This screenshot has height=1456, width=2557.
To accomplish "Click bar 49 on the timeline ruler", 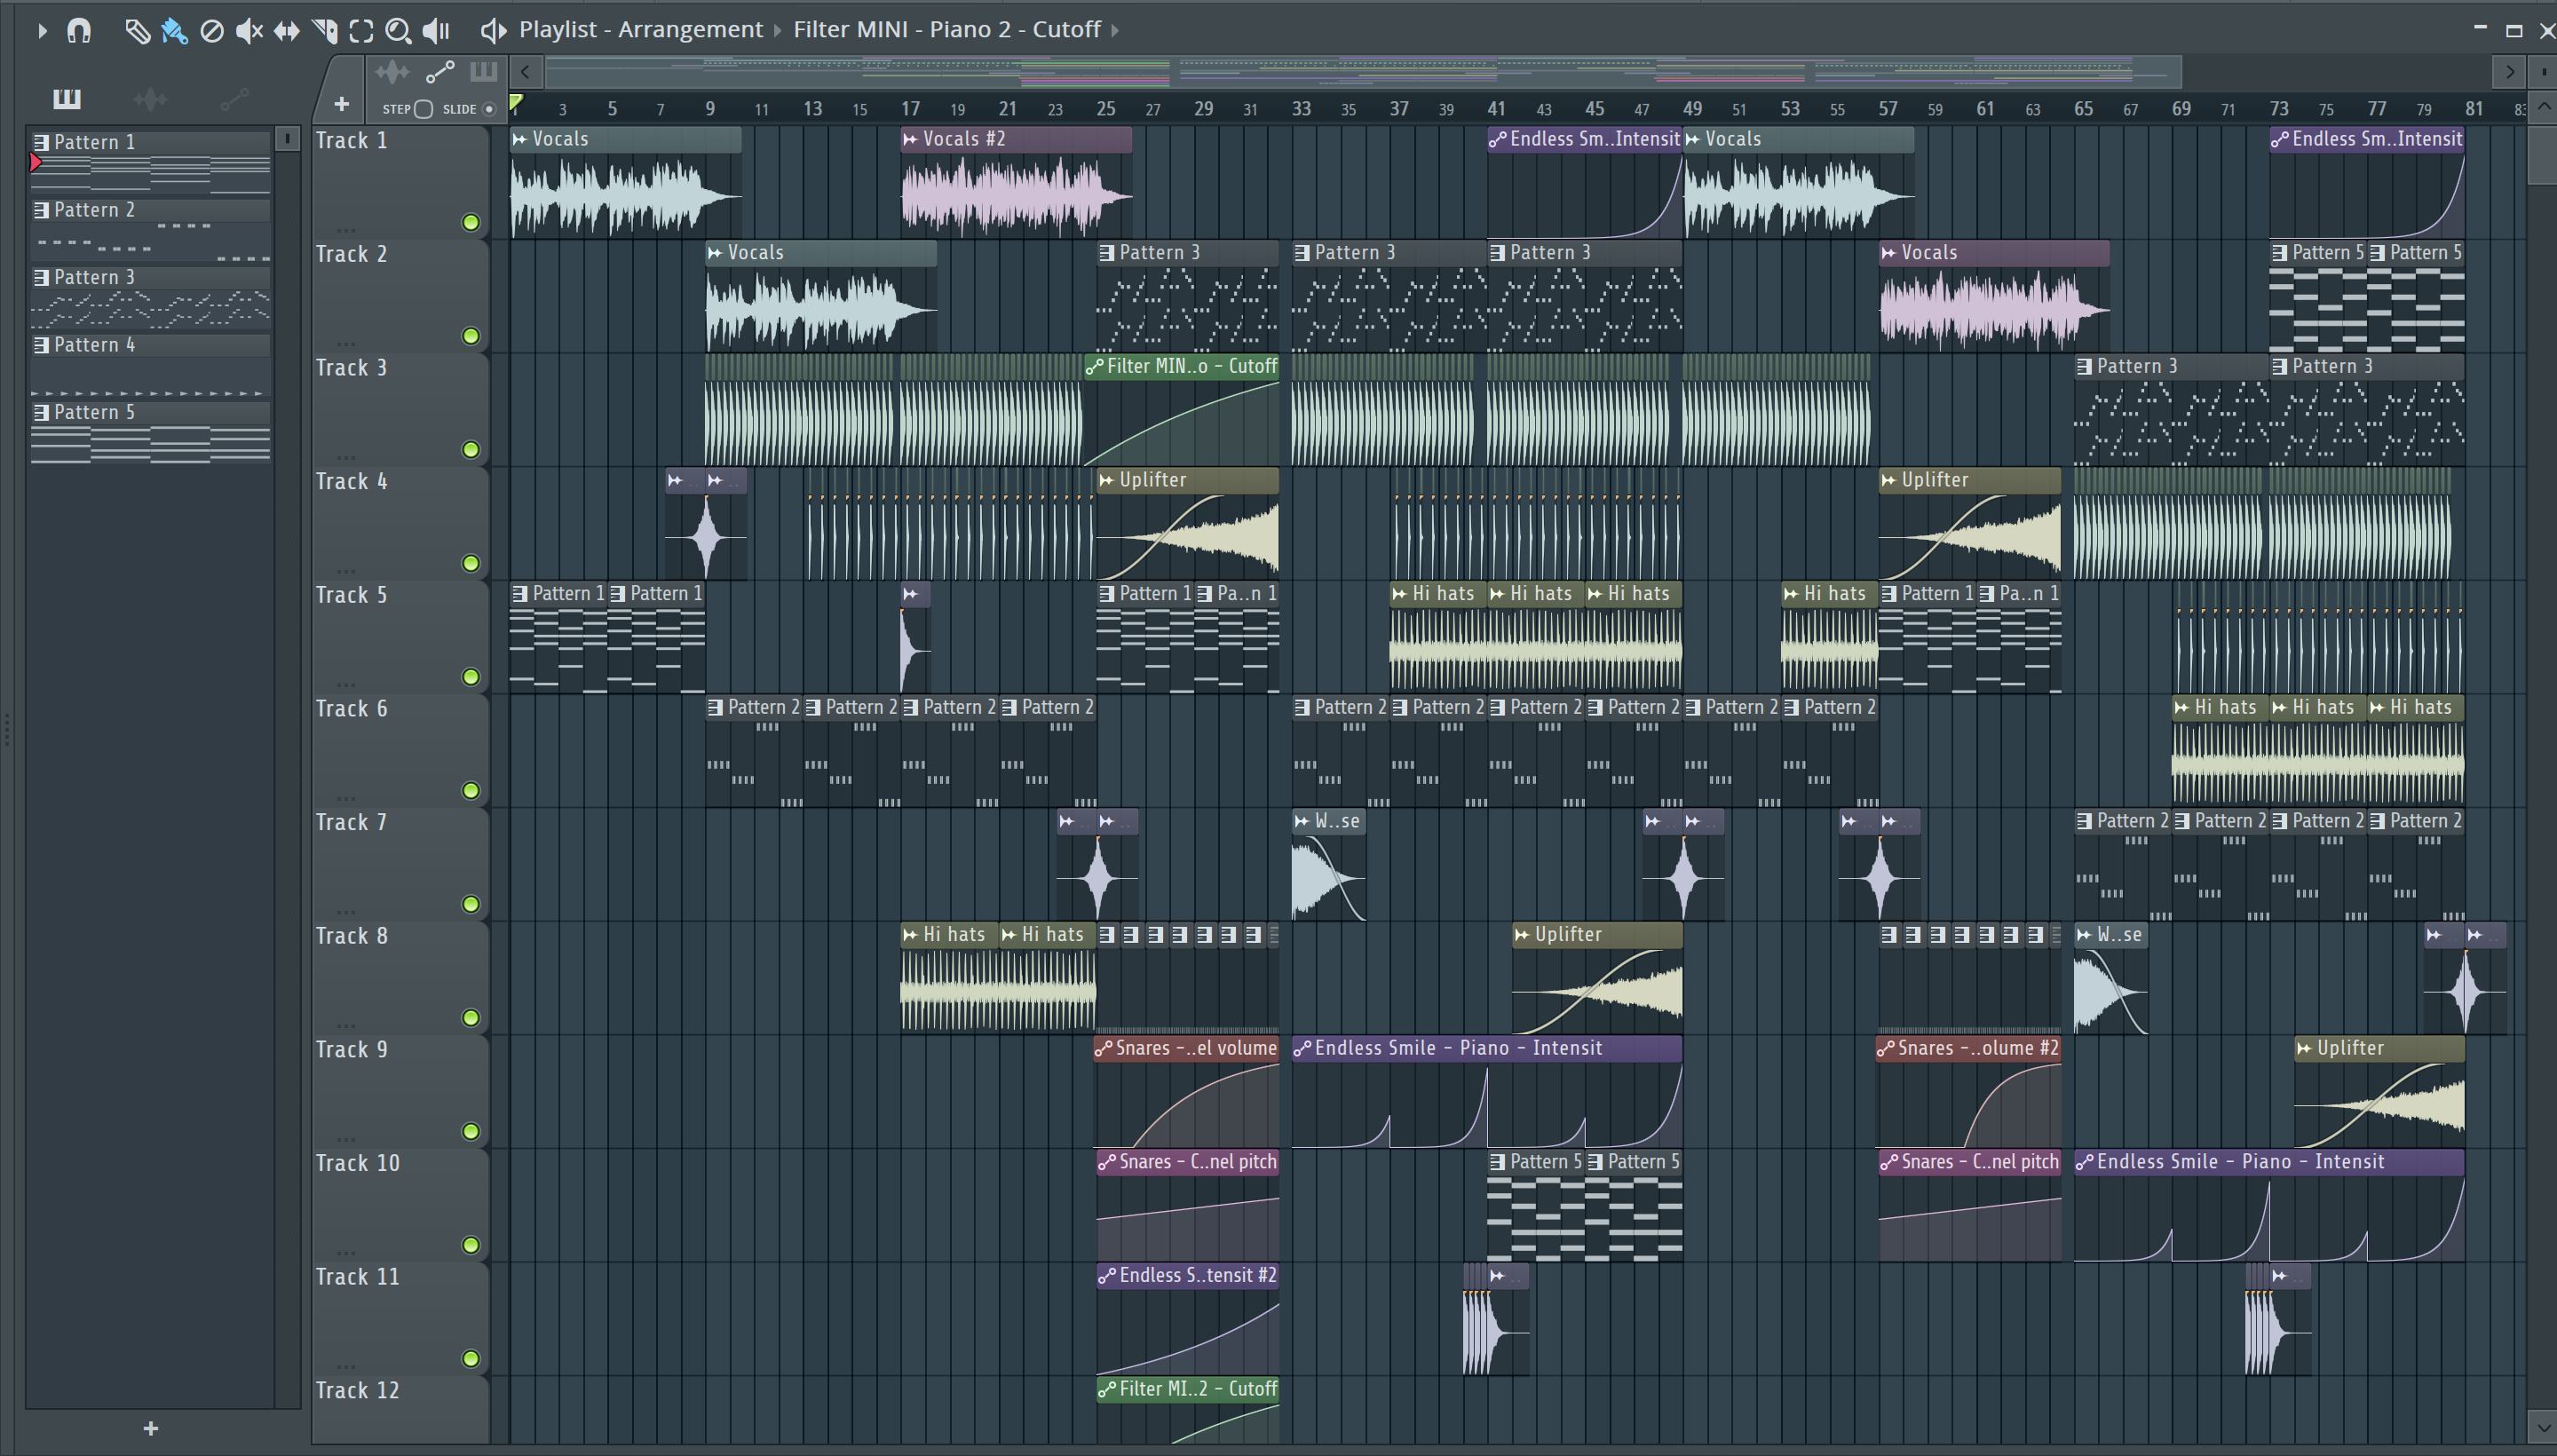I will 1692,108.
